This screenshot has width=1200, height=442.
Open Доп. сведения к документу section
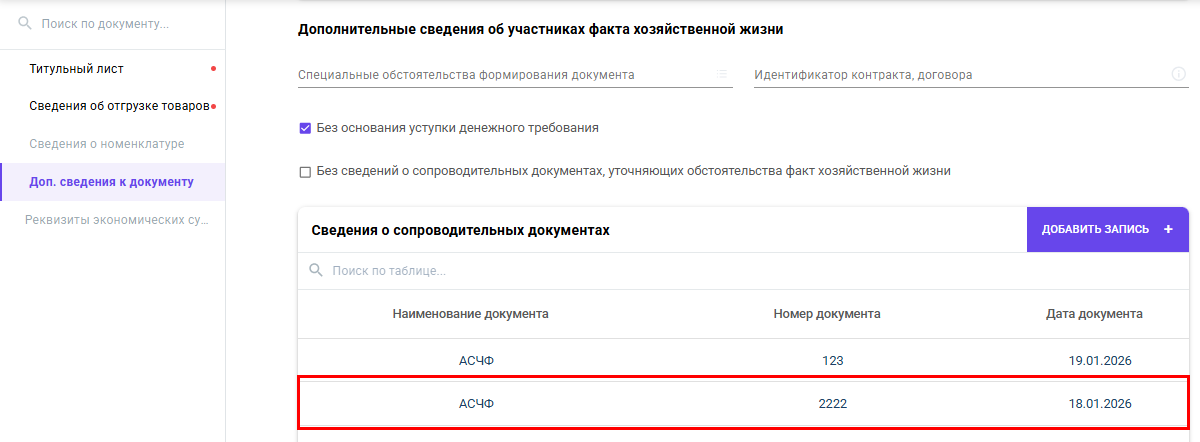pyautogui.click(x=111, y=182)
